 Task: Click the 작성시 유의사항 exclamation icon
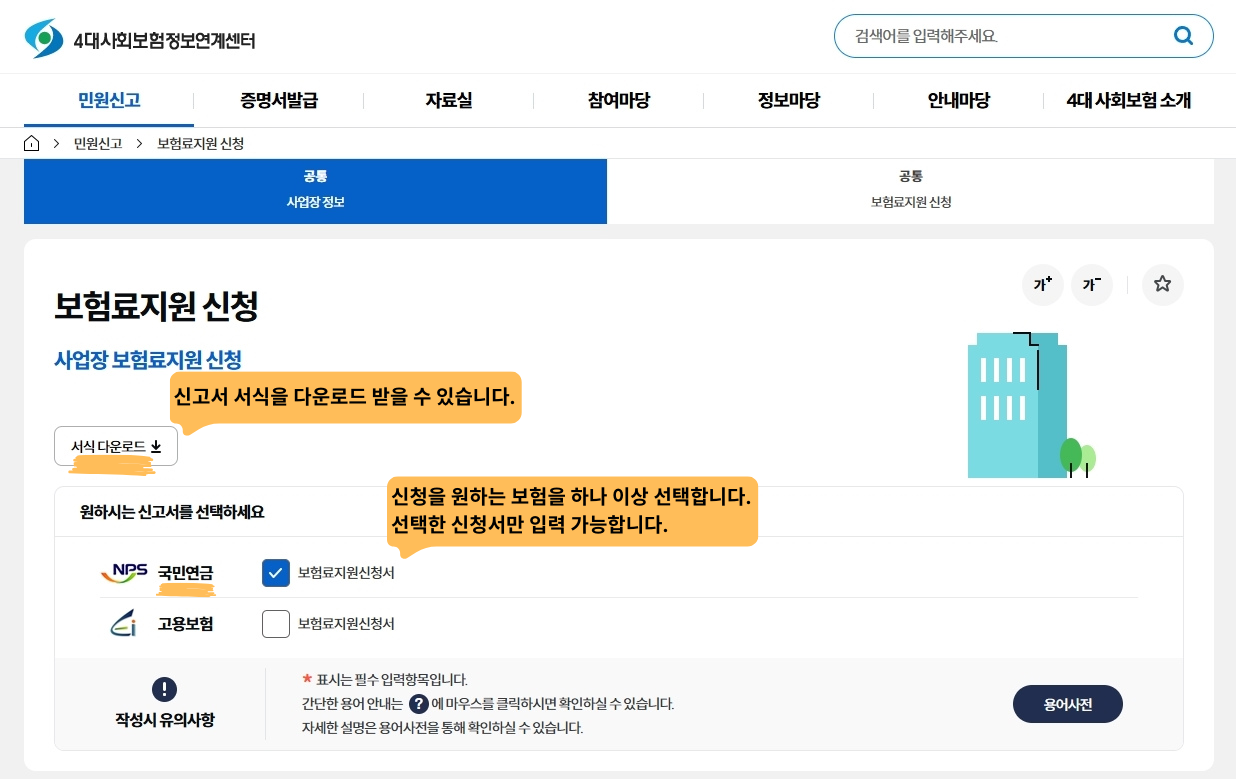pyautogui.click(x=164, y=689)
